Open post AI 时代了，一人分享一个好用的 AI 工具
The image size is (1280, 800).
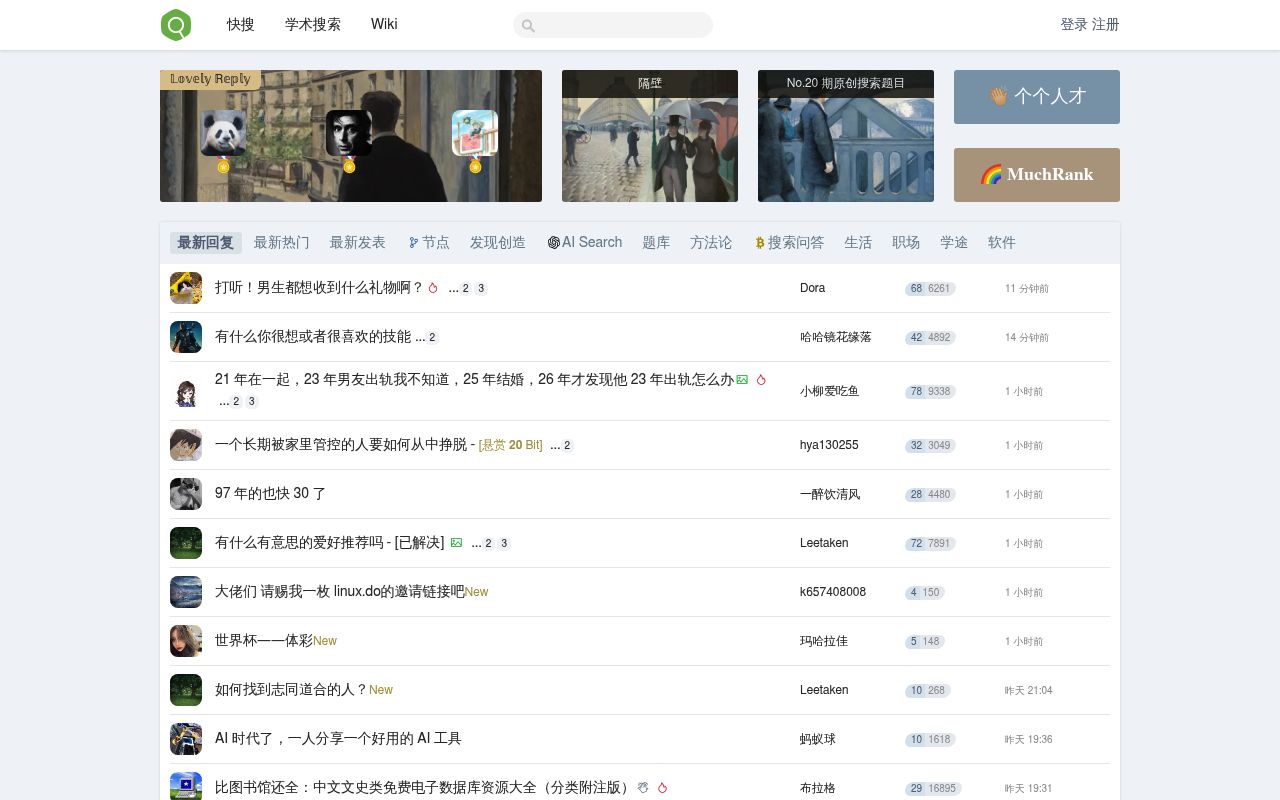[338, 739]
